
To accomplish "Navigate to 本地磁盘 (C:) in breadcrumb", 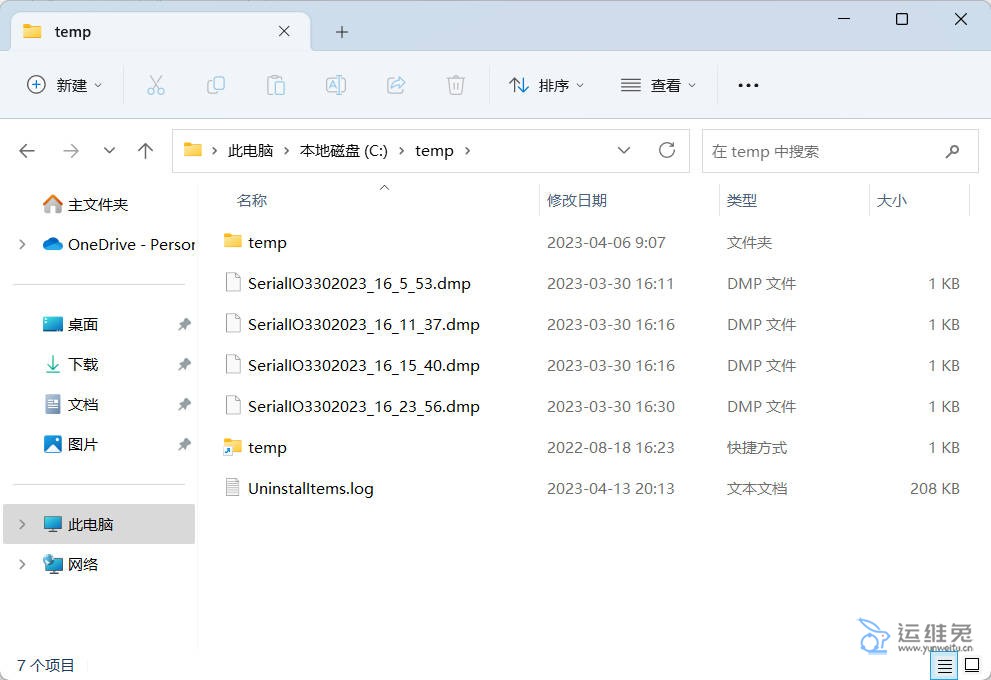I will [x=343, y=151].
